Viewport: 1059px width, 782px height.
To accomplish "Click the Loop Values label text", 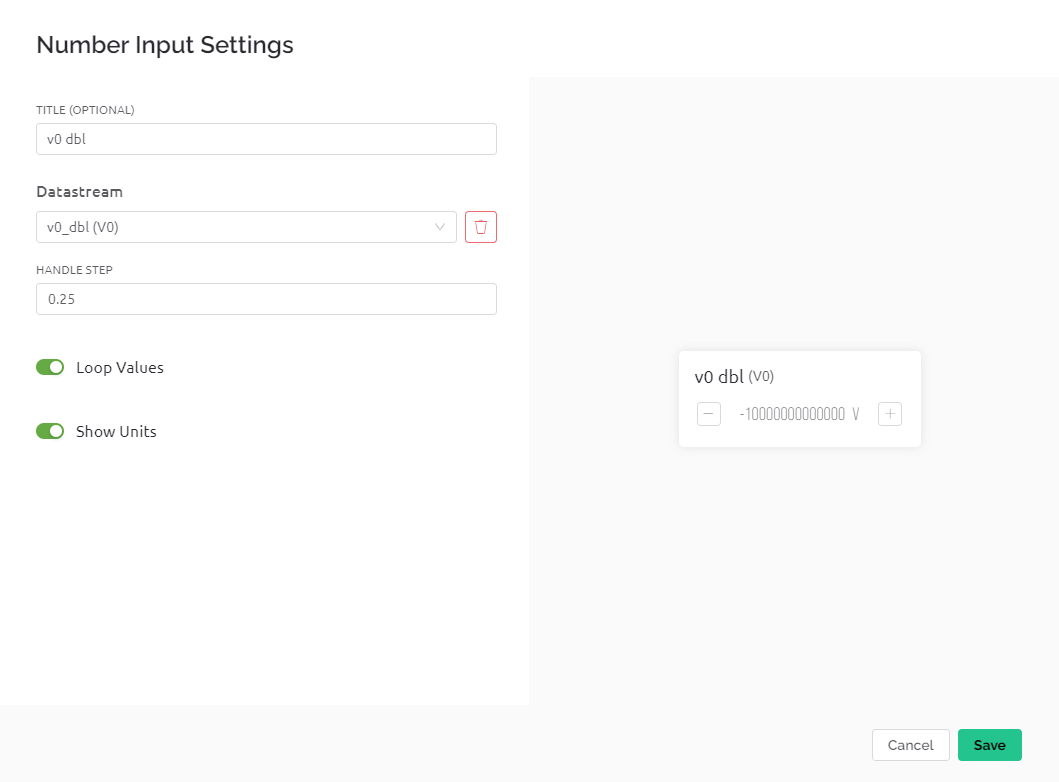I will click(x=120, y=367).
